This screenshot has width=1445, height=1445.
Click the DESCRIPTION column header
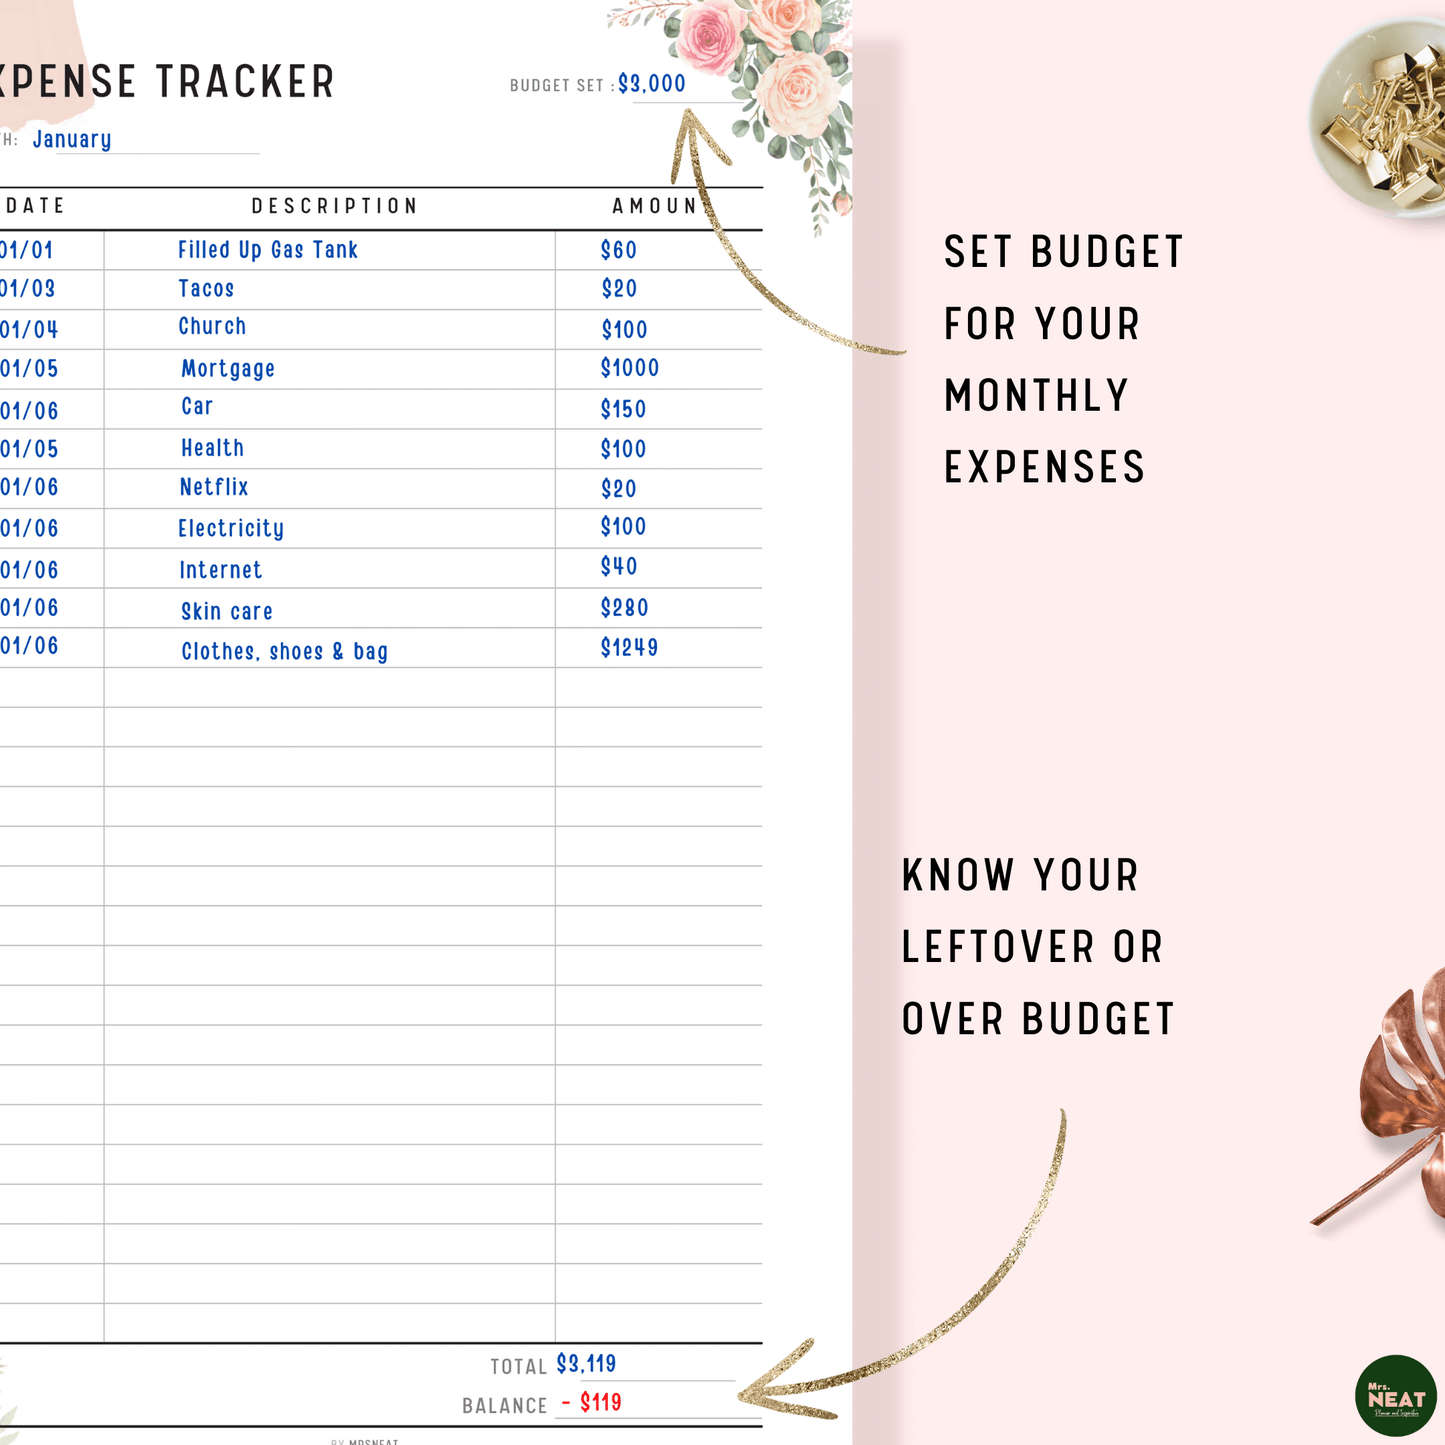pos(334,207)
